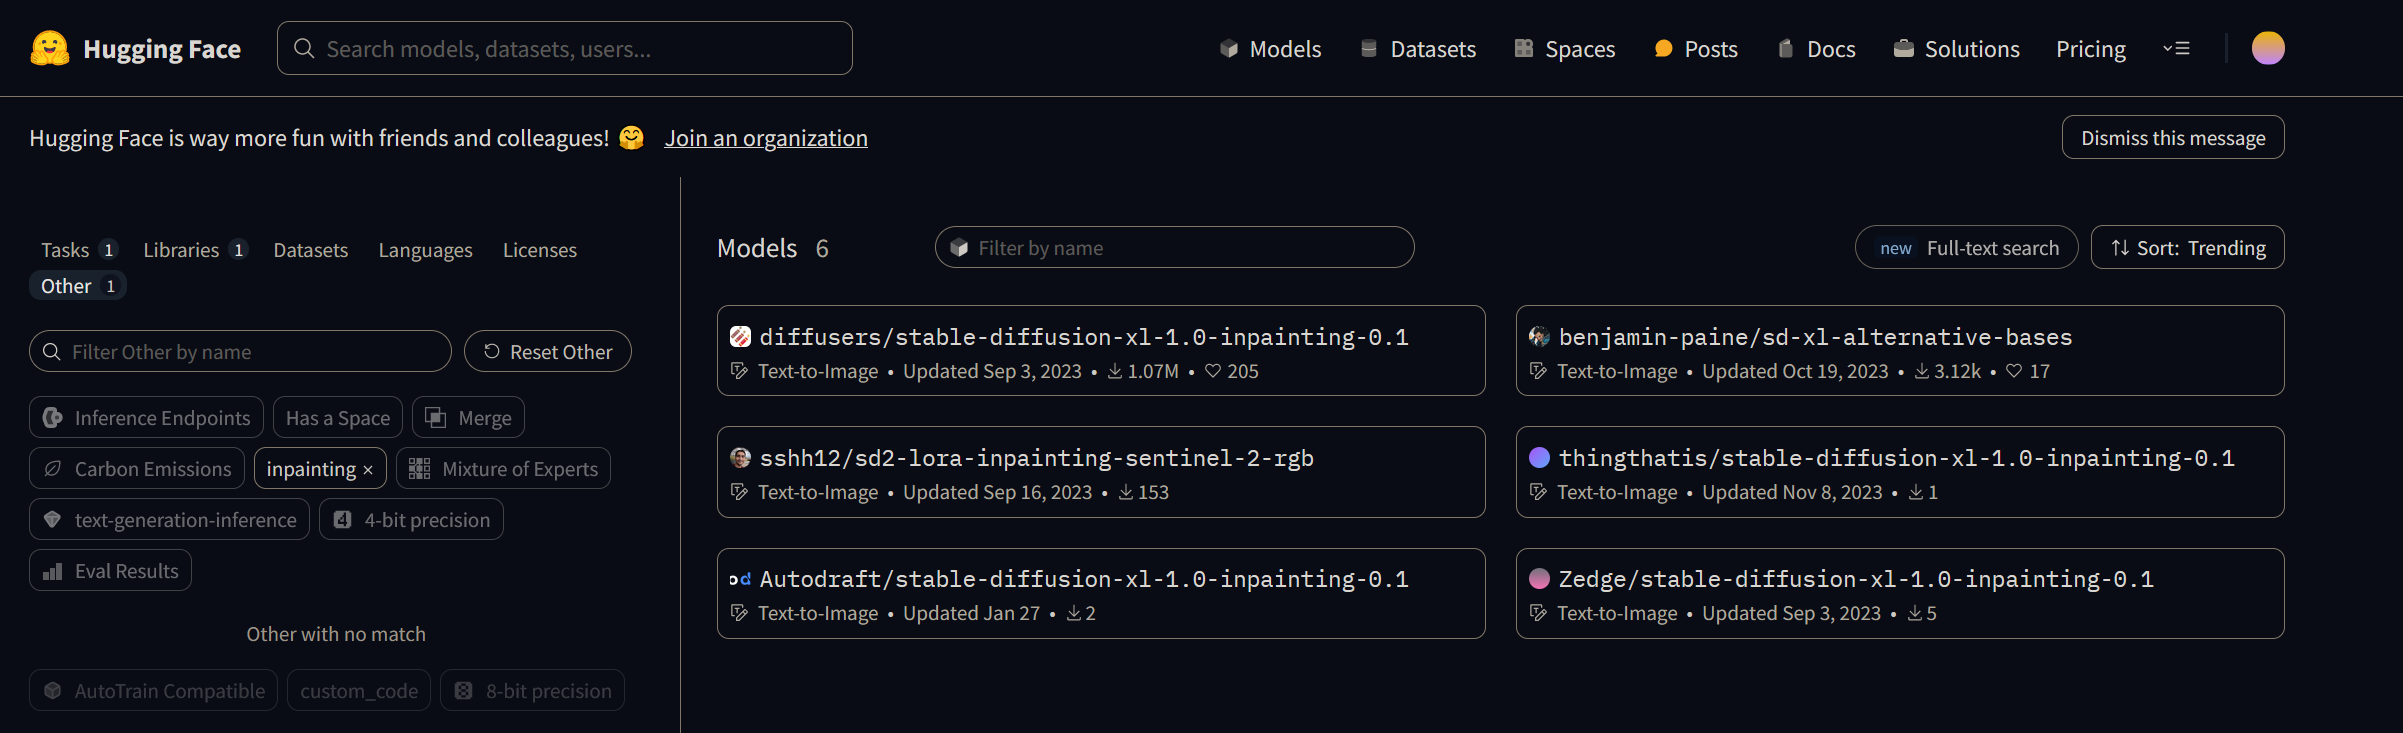Screen dimensions: 2403x733
Task: Open the new Full-text search button
Action: click(1966, 247)
